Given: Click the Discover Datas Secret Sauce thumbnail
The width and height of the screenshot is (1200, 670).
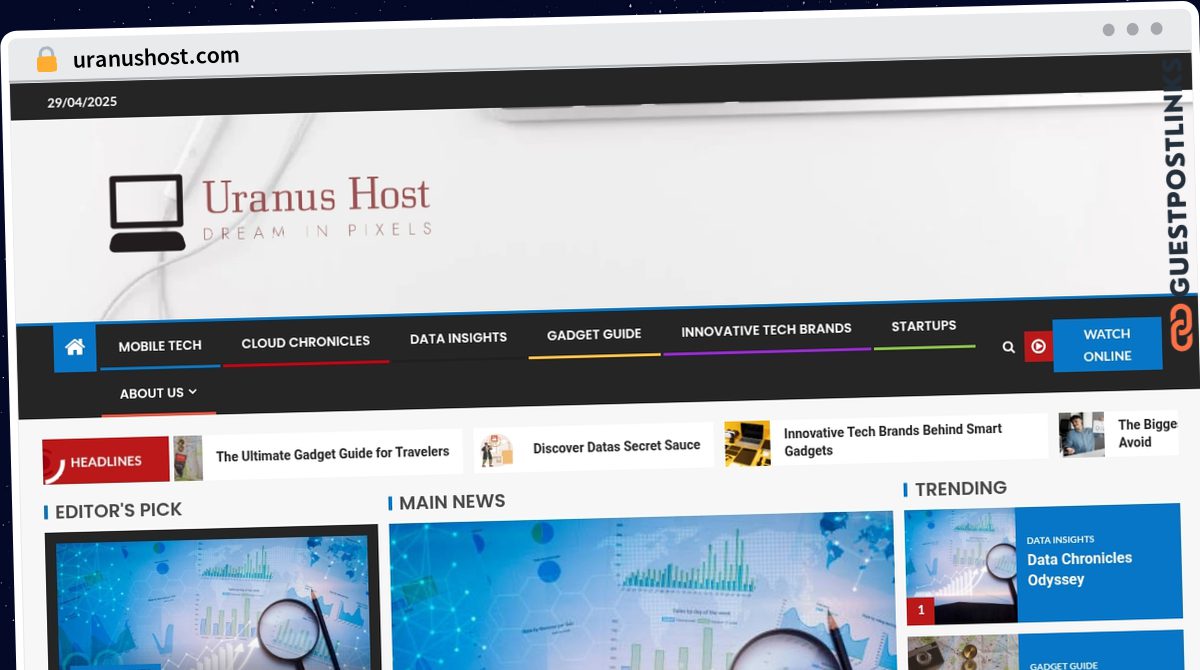Looking at the screenshot, I should coord(495,450).
